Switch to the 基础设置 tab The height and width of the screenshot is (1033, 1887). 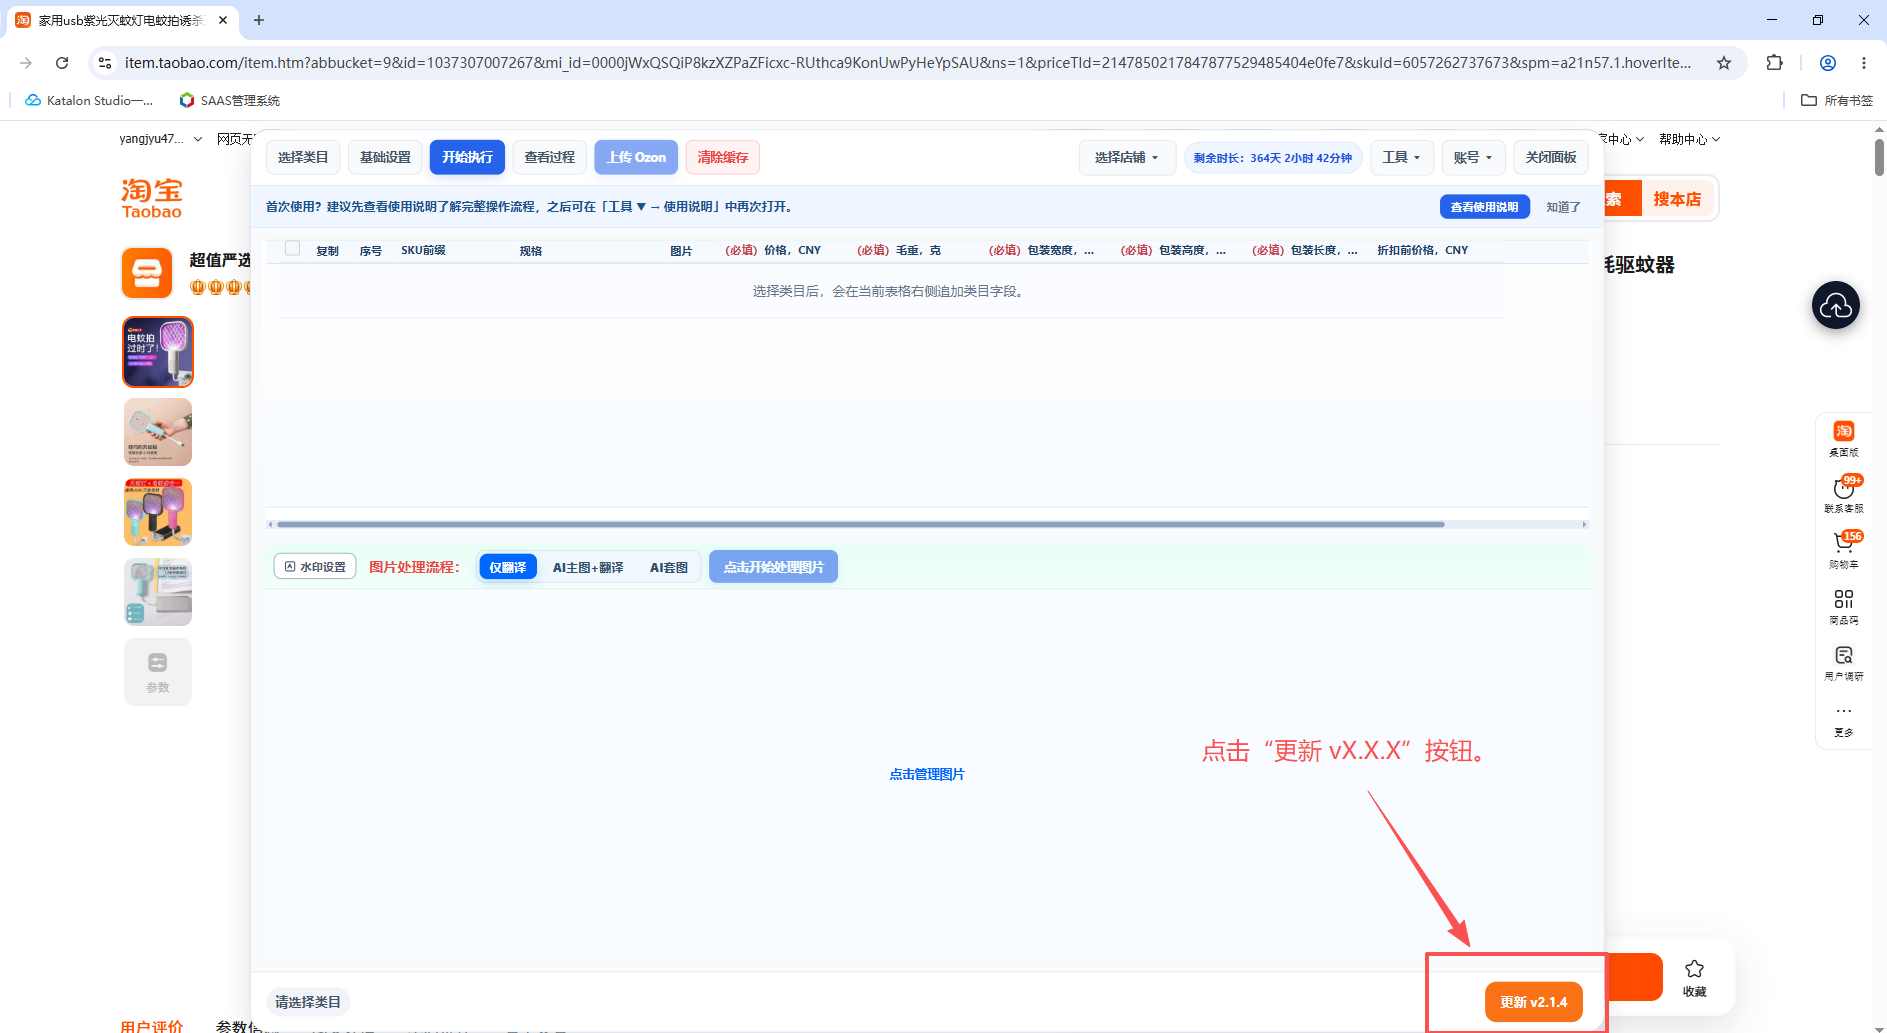386,158
